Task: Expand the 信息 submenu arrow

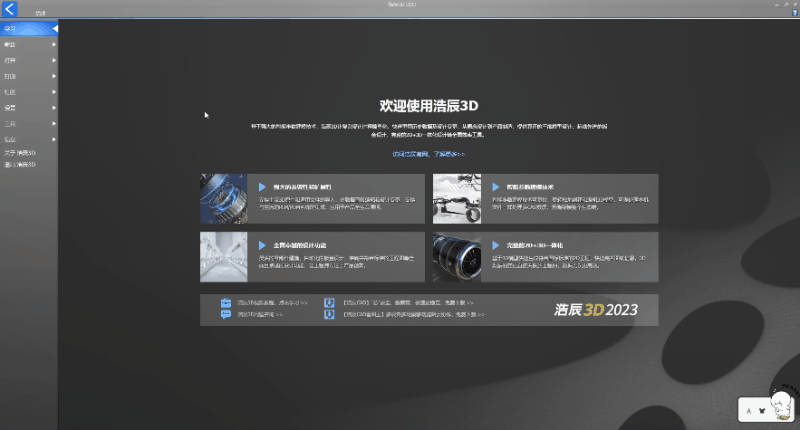Action: [54, 139]
